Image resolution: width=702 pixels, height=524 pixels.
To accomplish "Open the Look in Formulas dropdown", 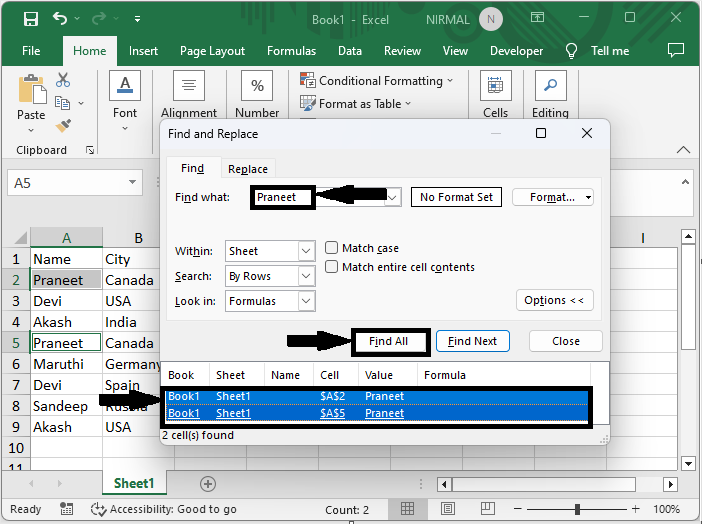I will 270,301.
